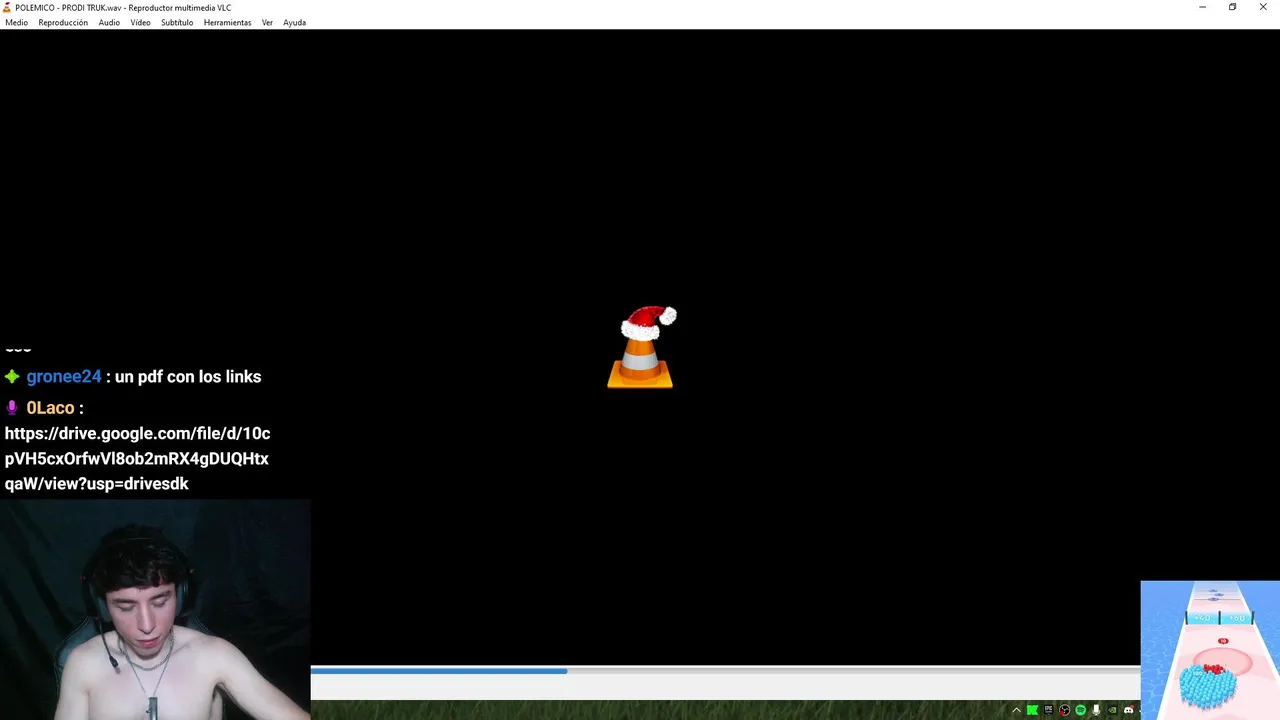Image resolution: width=1280 pixels, height=720 pixels.
Task: Click the VLC seek progress bar
Action: [x=725, y=671]
